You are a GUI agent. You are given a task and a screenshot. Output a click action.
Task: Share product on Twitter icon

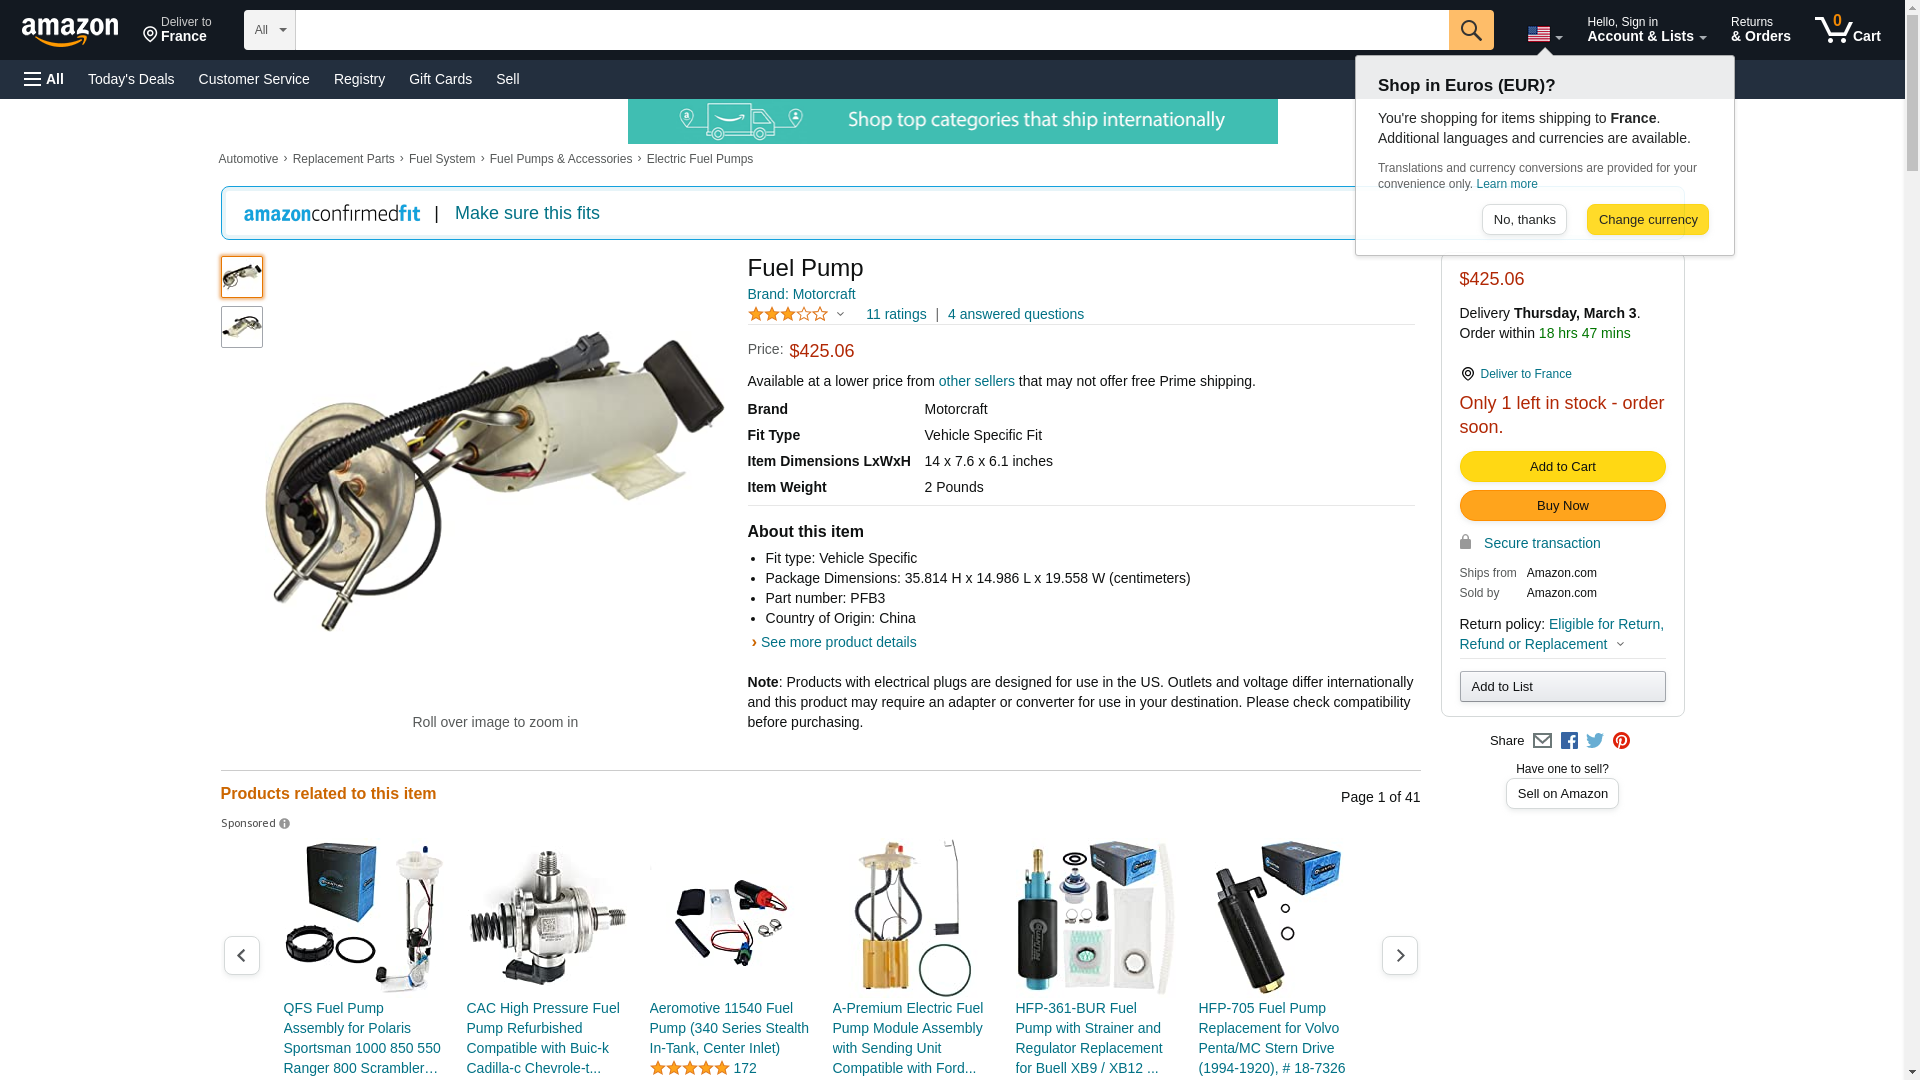[x=1595, y=741]
